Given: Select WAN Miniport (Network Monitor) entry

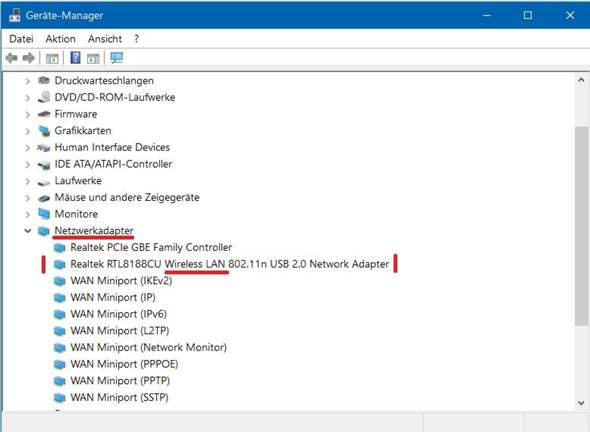Looking at the screenshot, I should [x=149, y=347].
